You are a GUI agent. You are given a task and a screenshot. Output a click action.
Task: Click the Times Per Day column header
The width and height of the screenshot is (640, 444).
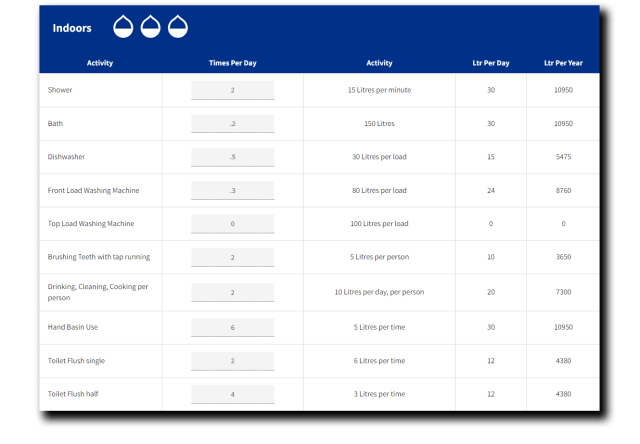[233, 63]
